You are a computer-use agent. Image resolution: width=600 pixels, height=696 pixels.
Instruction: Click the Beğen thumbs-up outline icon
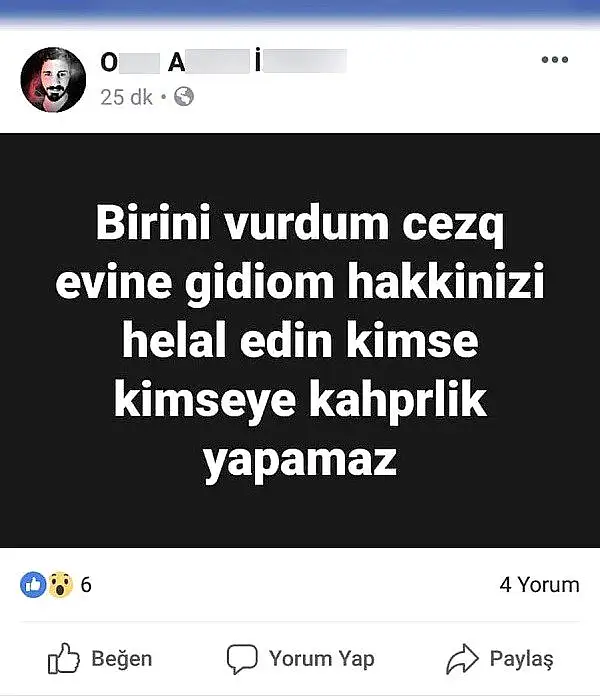coord(63,658)
